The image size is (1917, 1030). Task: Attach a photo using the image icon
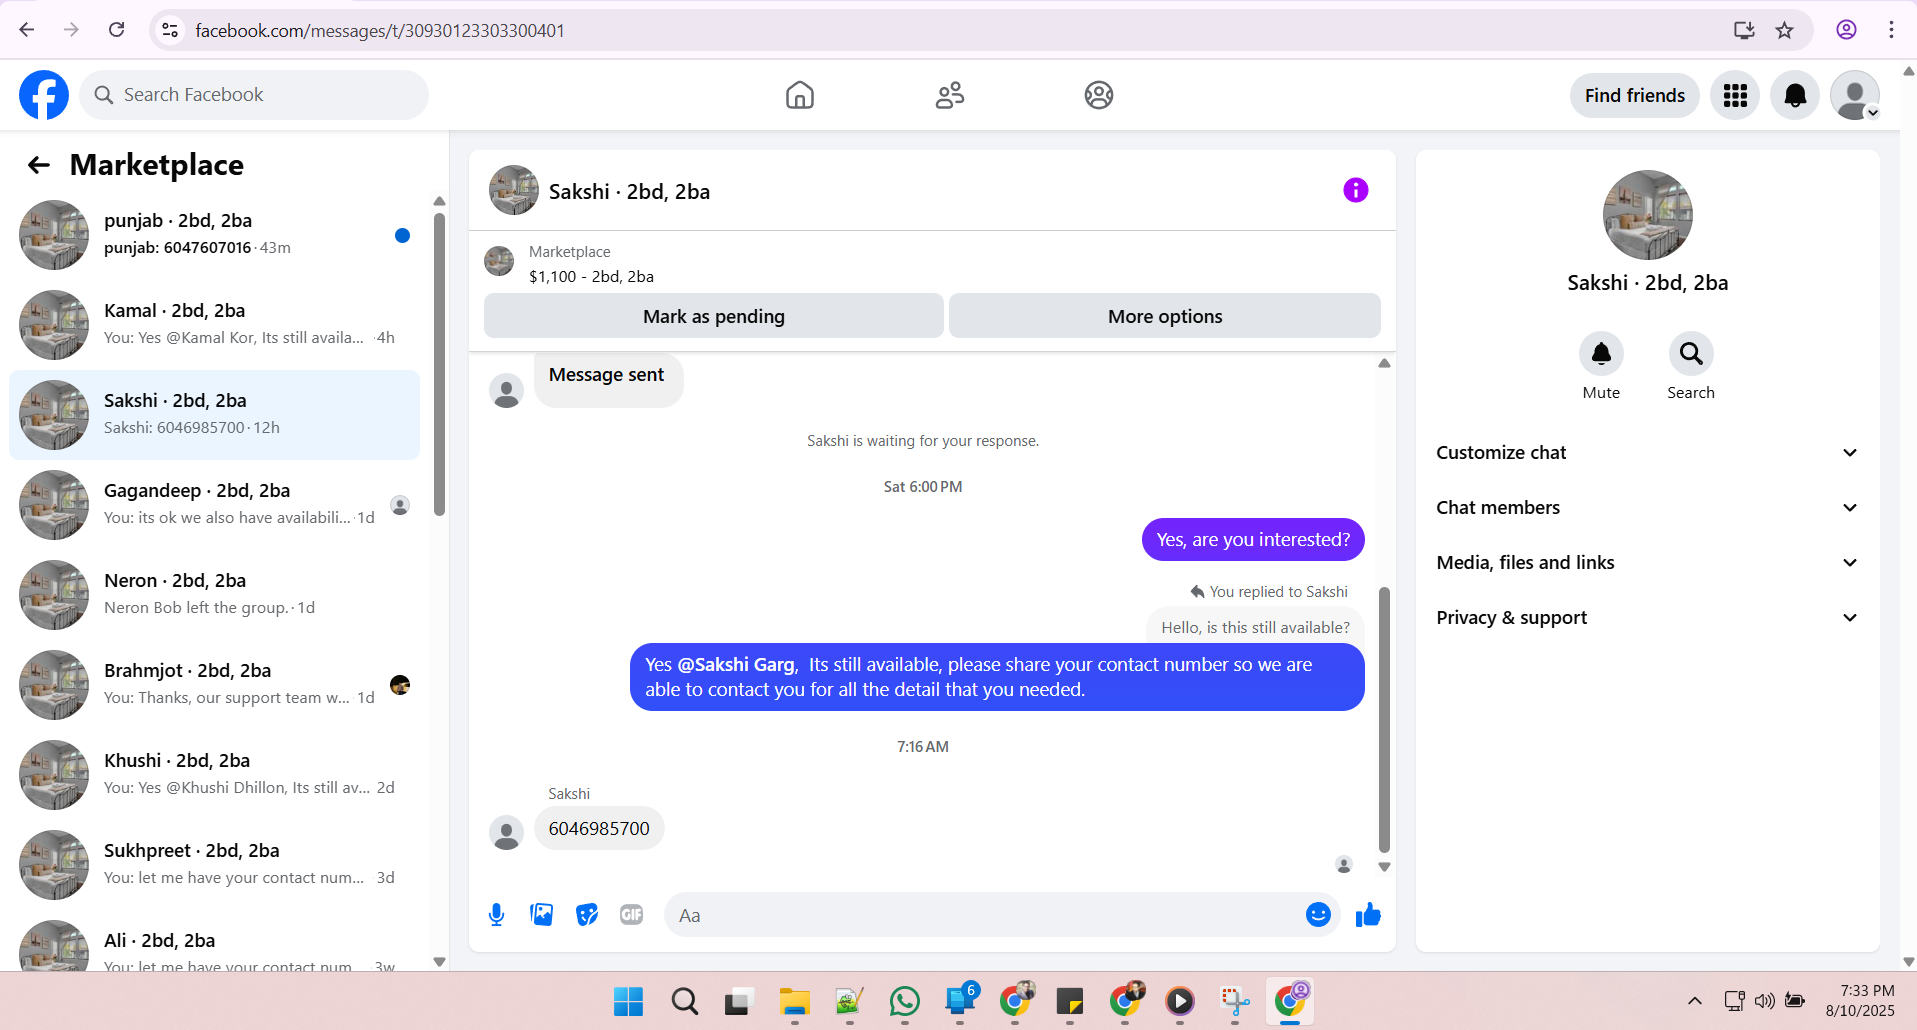click(x=541, y=915)
